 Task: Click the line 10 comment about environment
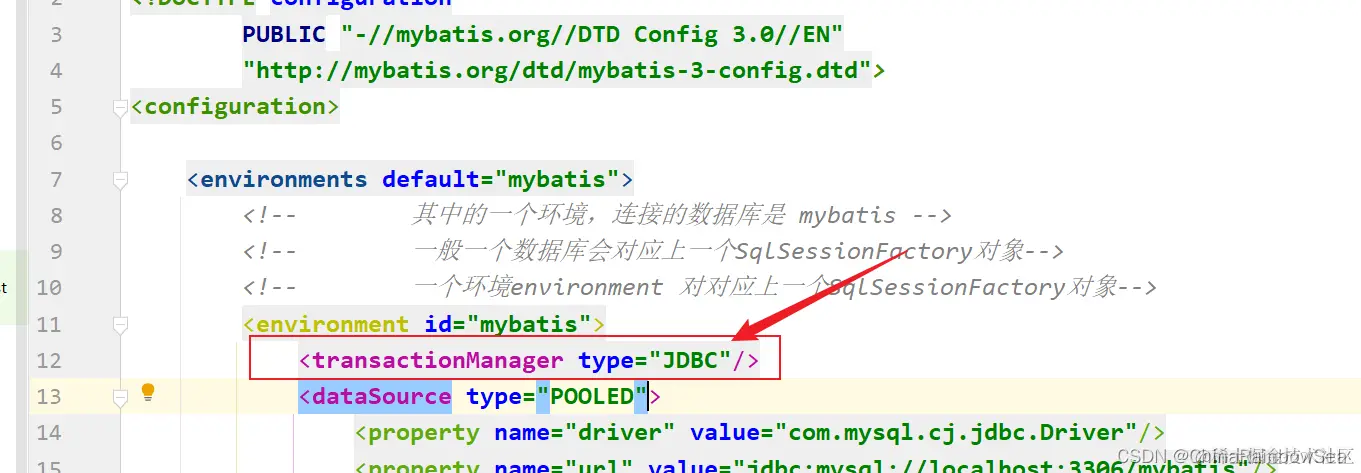(699, 288)
